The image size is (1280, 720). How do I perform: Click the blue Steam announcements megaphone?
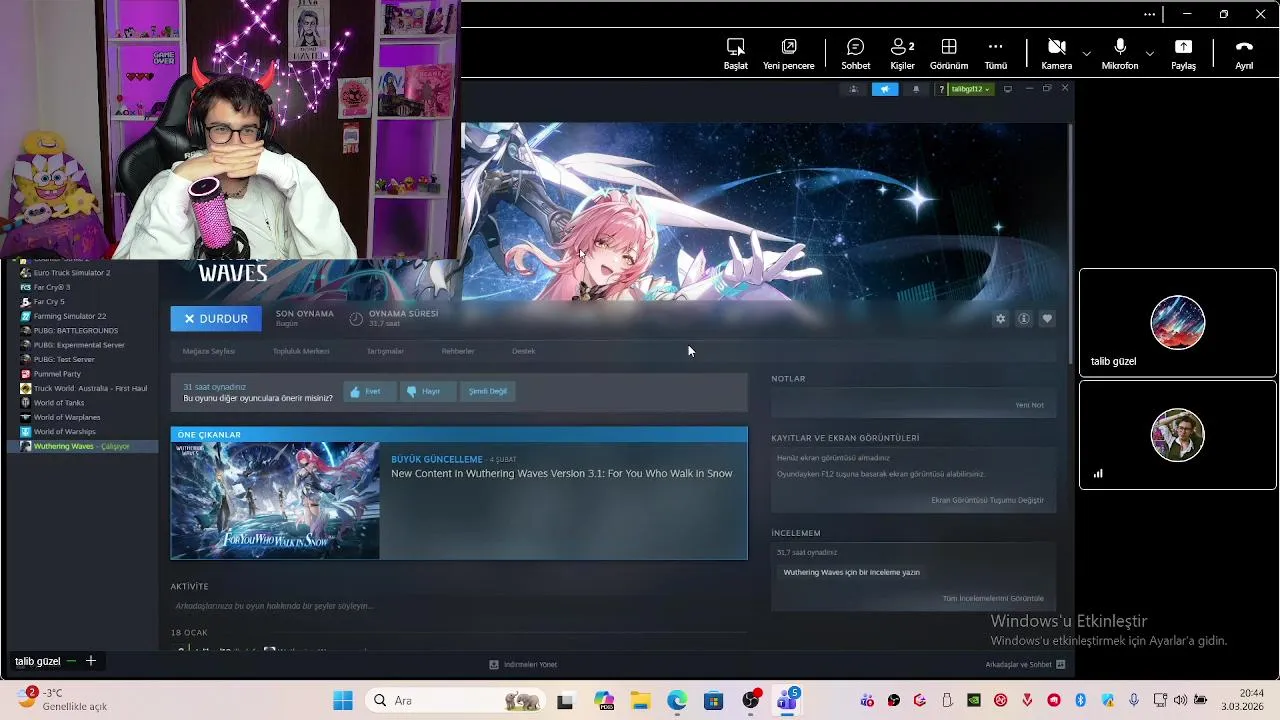coord(885,89)
